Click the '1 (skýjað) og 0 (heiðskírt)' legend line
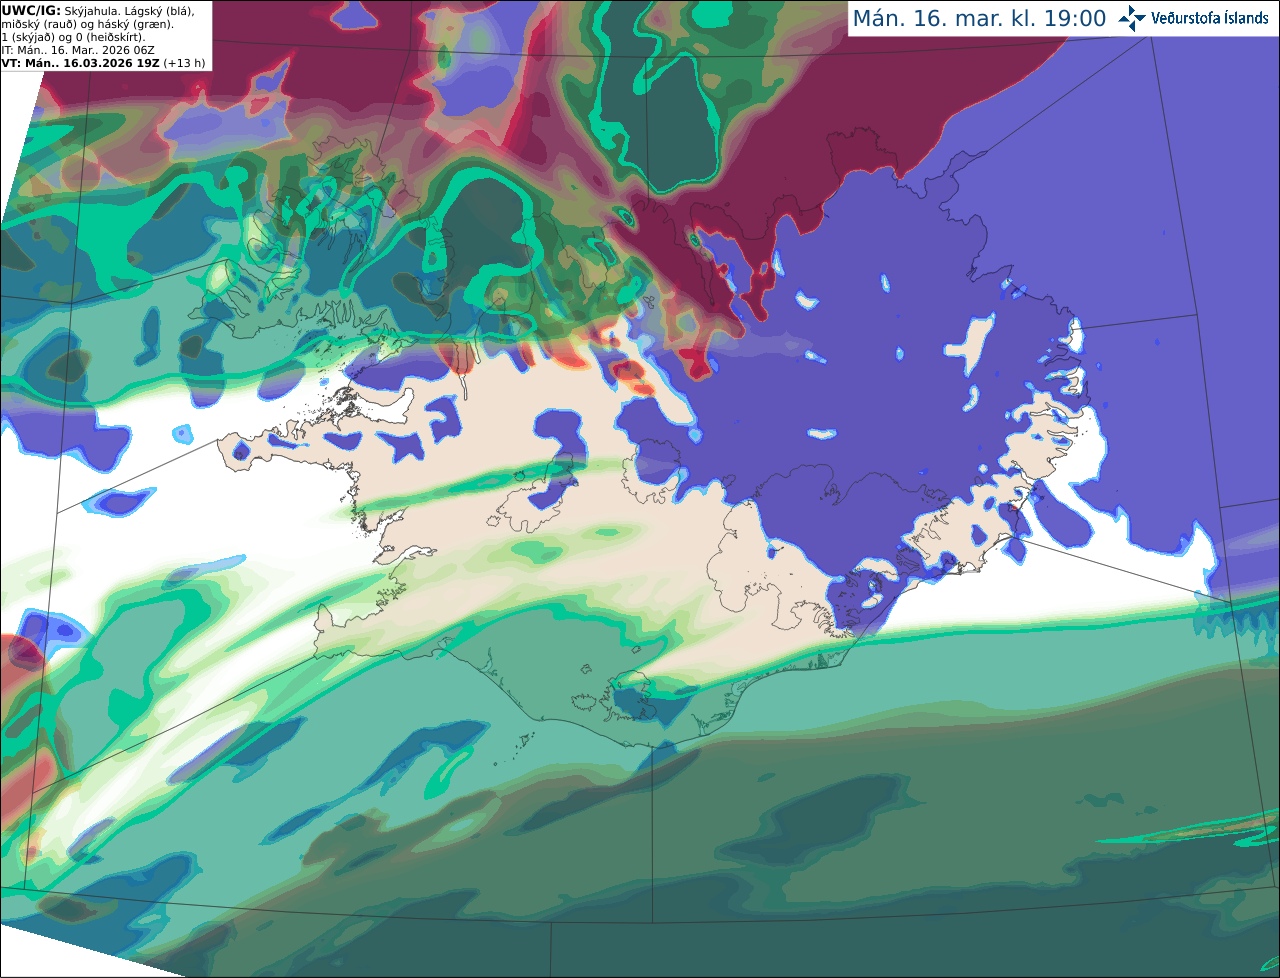Screen dimensions: 1280x978 pyautogui.click(x=73, y=37)
